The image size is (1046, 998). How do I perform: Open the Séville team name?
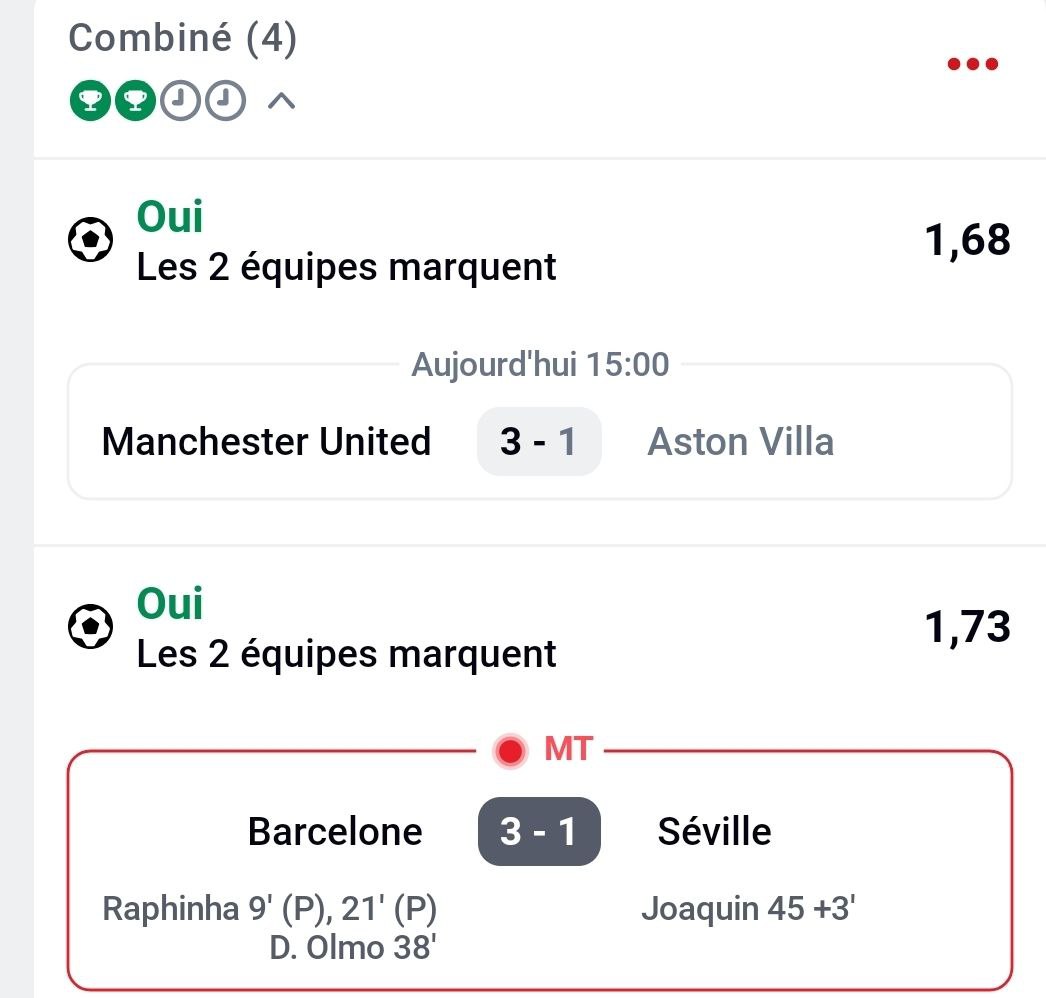pyautogui.click(x=714, y=831)
